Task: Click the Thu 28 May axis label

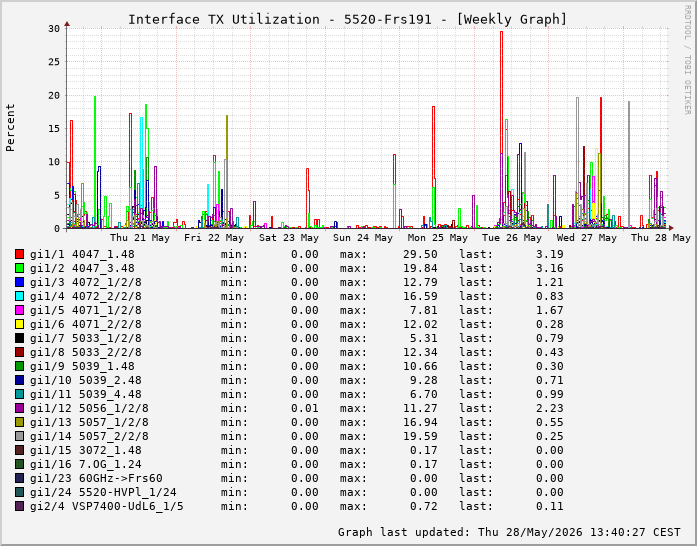Action: [x=661, y=238]
